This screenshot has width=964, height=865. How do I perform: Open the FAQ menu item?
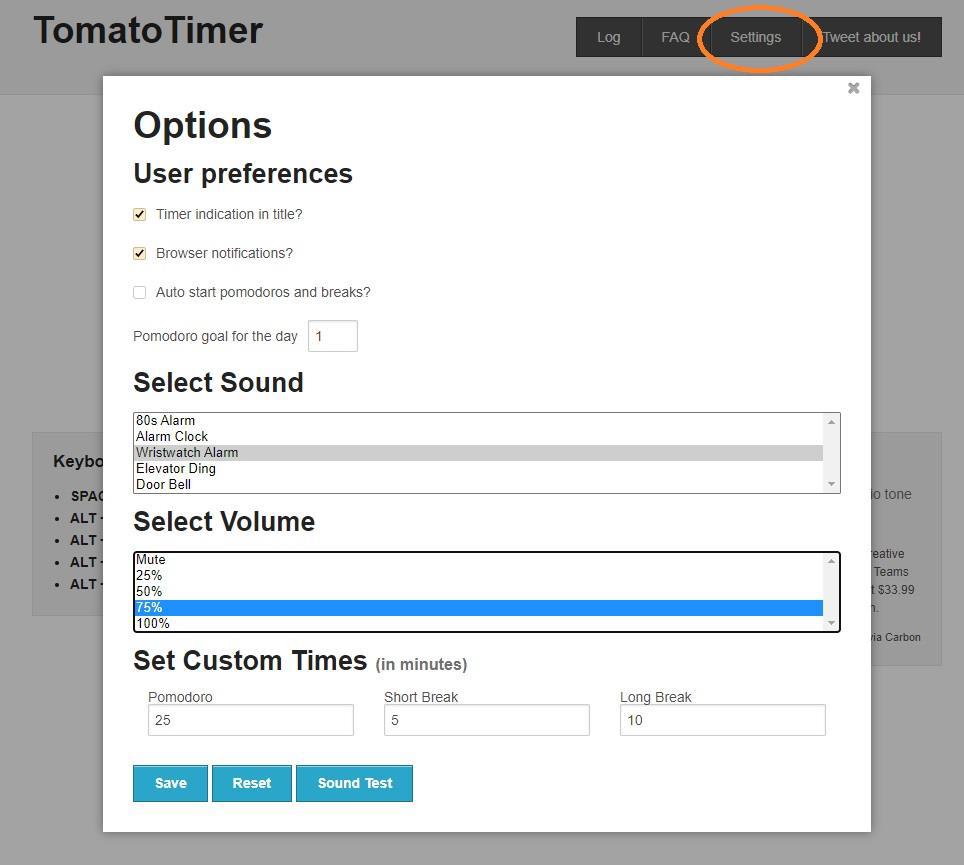pos(675,37)
